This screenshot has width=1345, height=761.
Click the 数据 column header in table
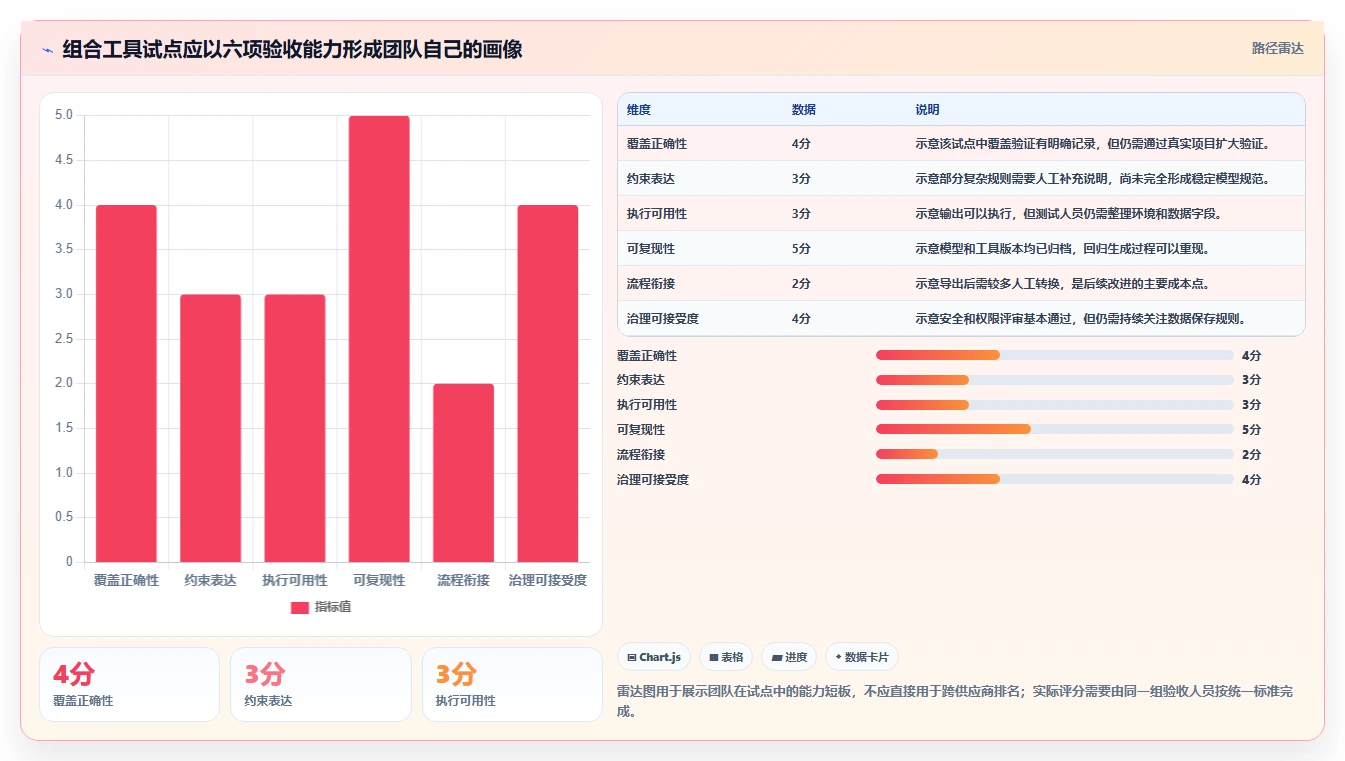point(804,110)
